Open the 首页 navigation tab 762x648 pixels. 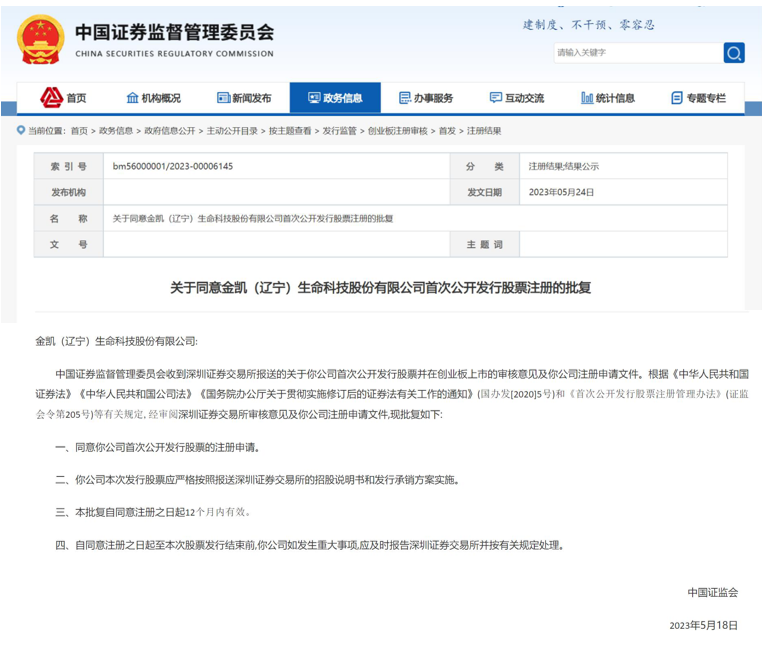tap(63, 98)
